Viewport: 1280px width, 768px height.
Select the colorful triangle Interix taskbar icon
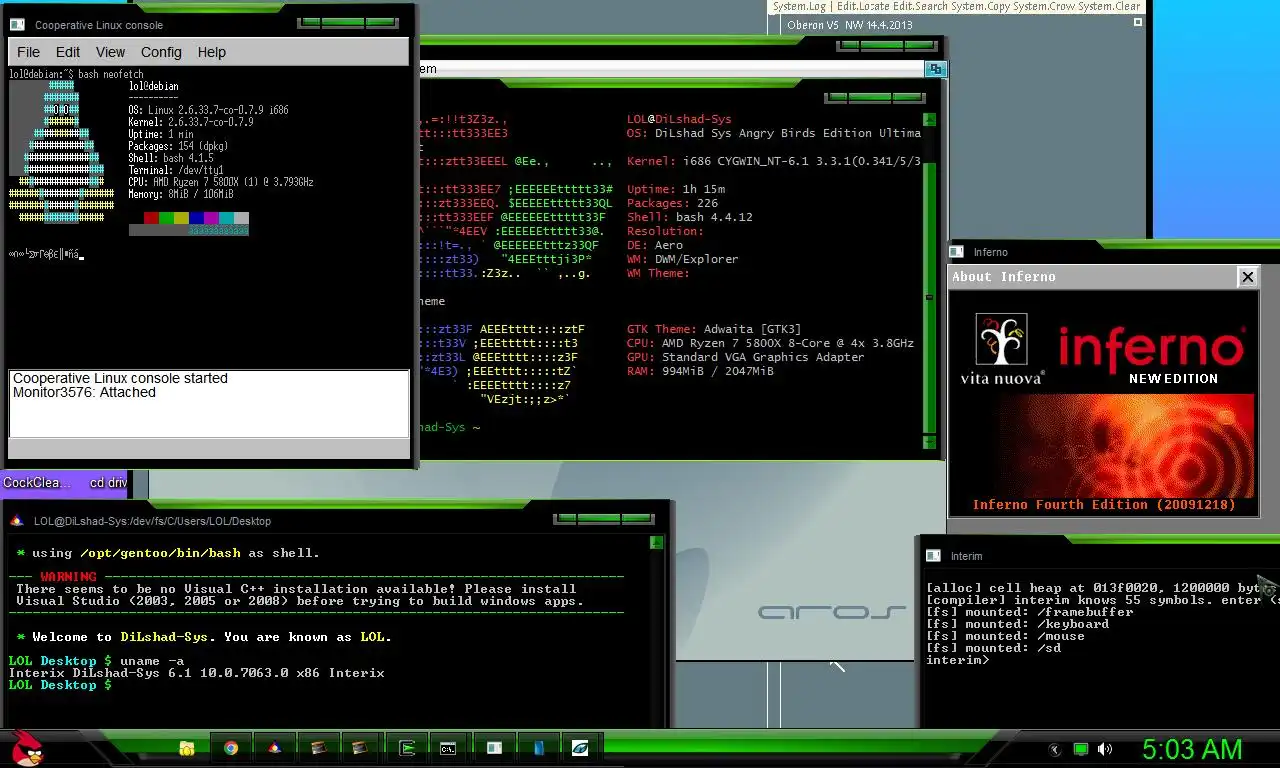(275, 748)
